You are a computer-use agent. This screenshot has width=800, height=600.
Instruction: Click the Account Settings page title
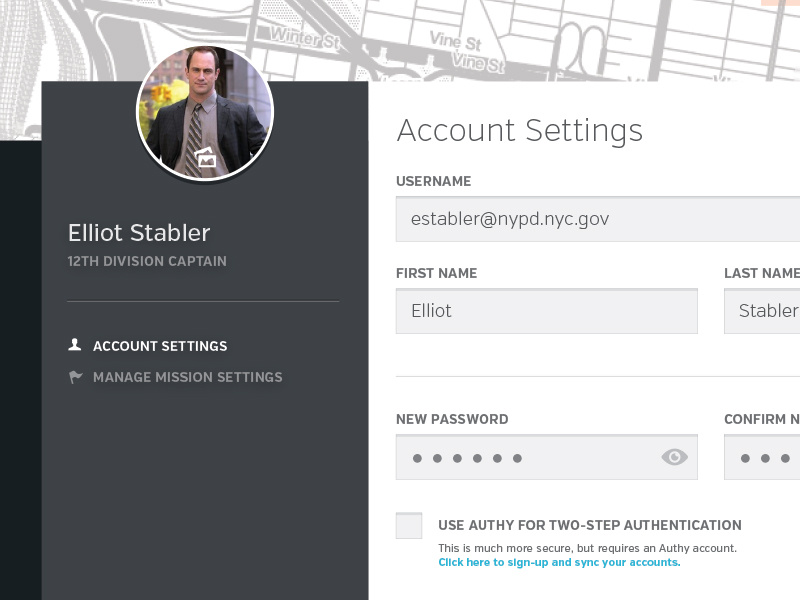pyautogui.click(x=520, y=130)
